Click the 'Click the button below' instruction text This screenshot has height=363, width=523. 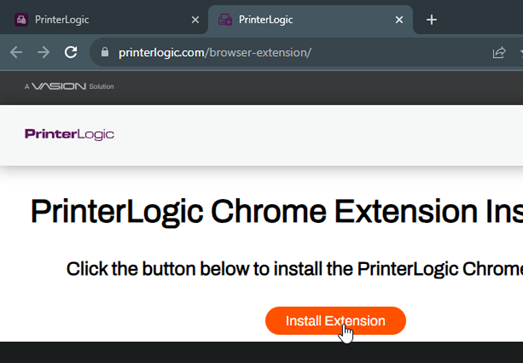pos(295,269)
